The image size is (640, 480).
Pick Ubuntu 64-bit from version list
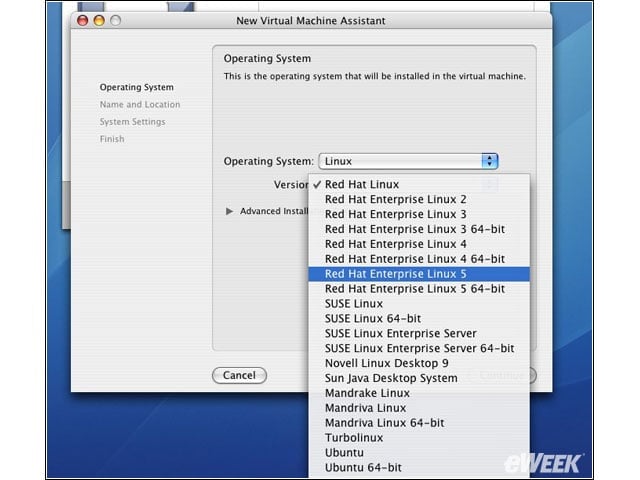[419, 467]
